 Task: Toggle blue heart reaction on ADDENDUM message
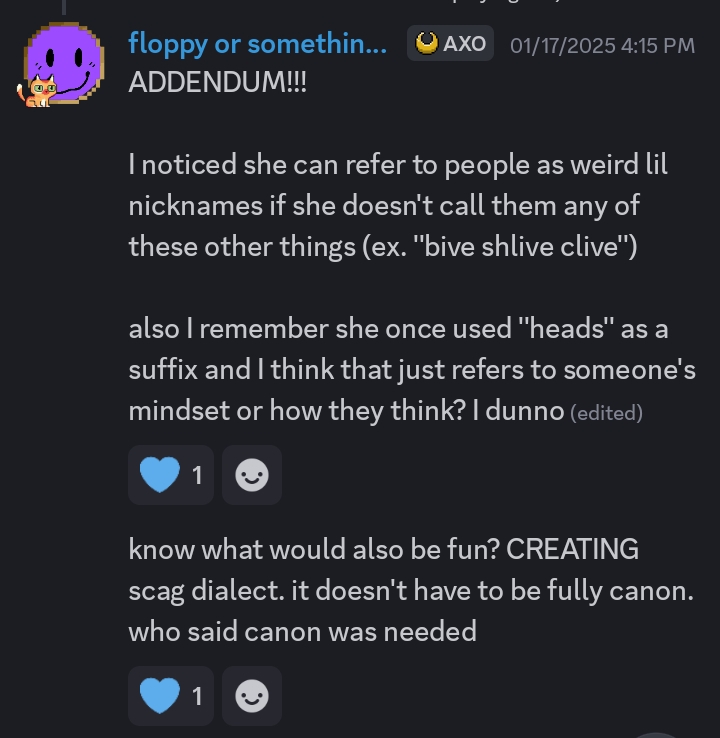click(x=171, y=475)
